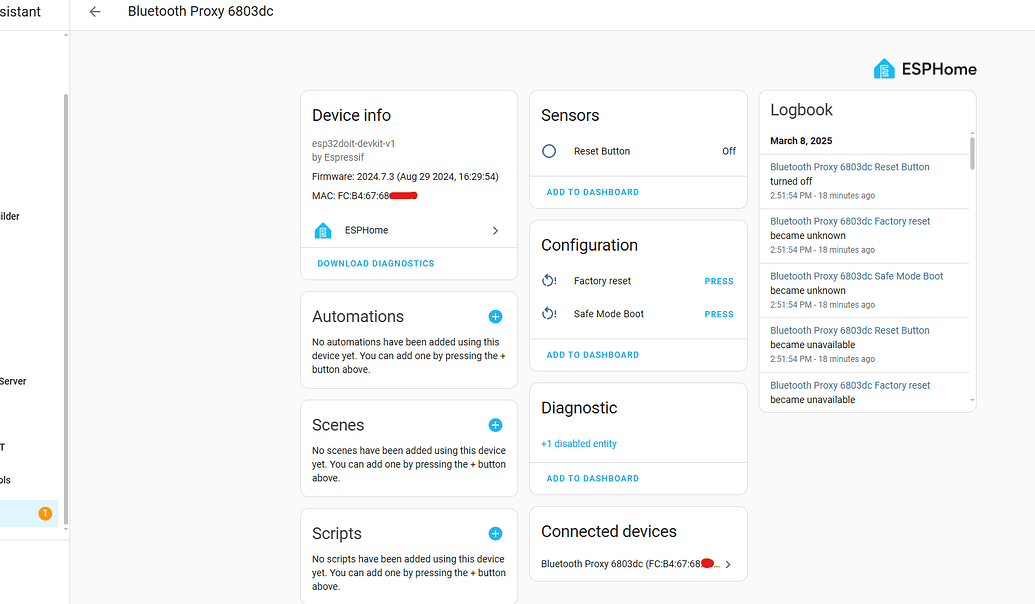Select the Factory reset restart icon

548,281
